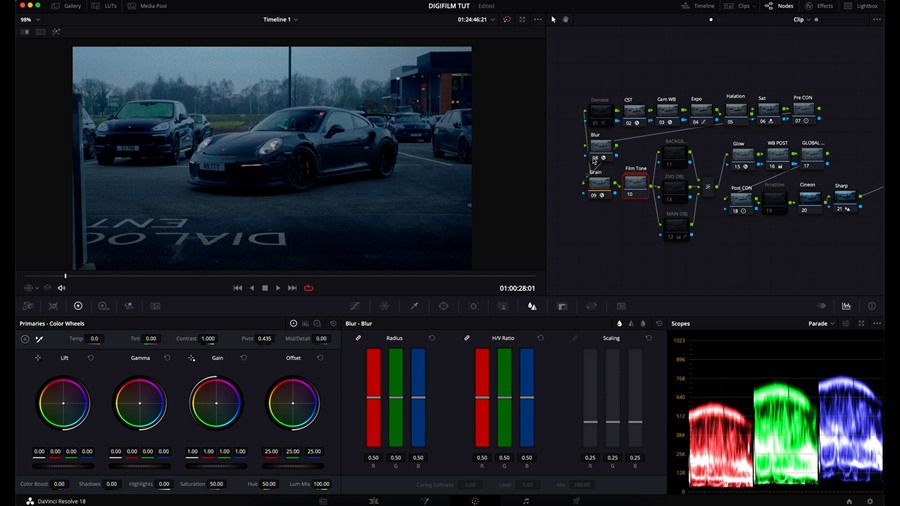Switch Blur palette to Mist mode icon

(643, 324)
